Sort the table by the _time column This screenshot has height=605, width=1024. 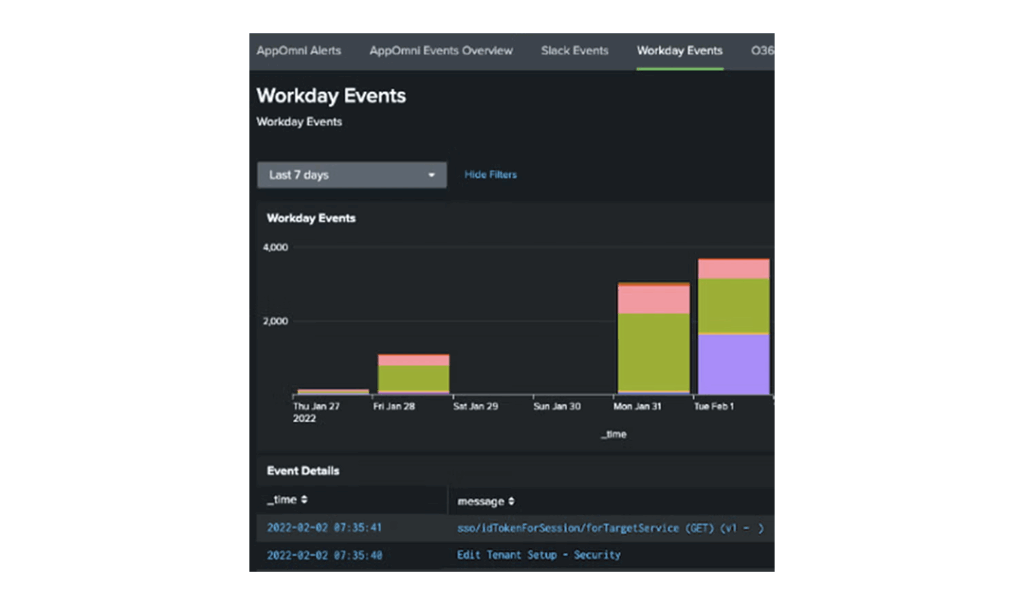[x=287, y=500]
